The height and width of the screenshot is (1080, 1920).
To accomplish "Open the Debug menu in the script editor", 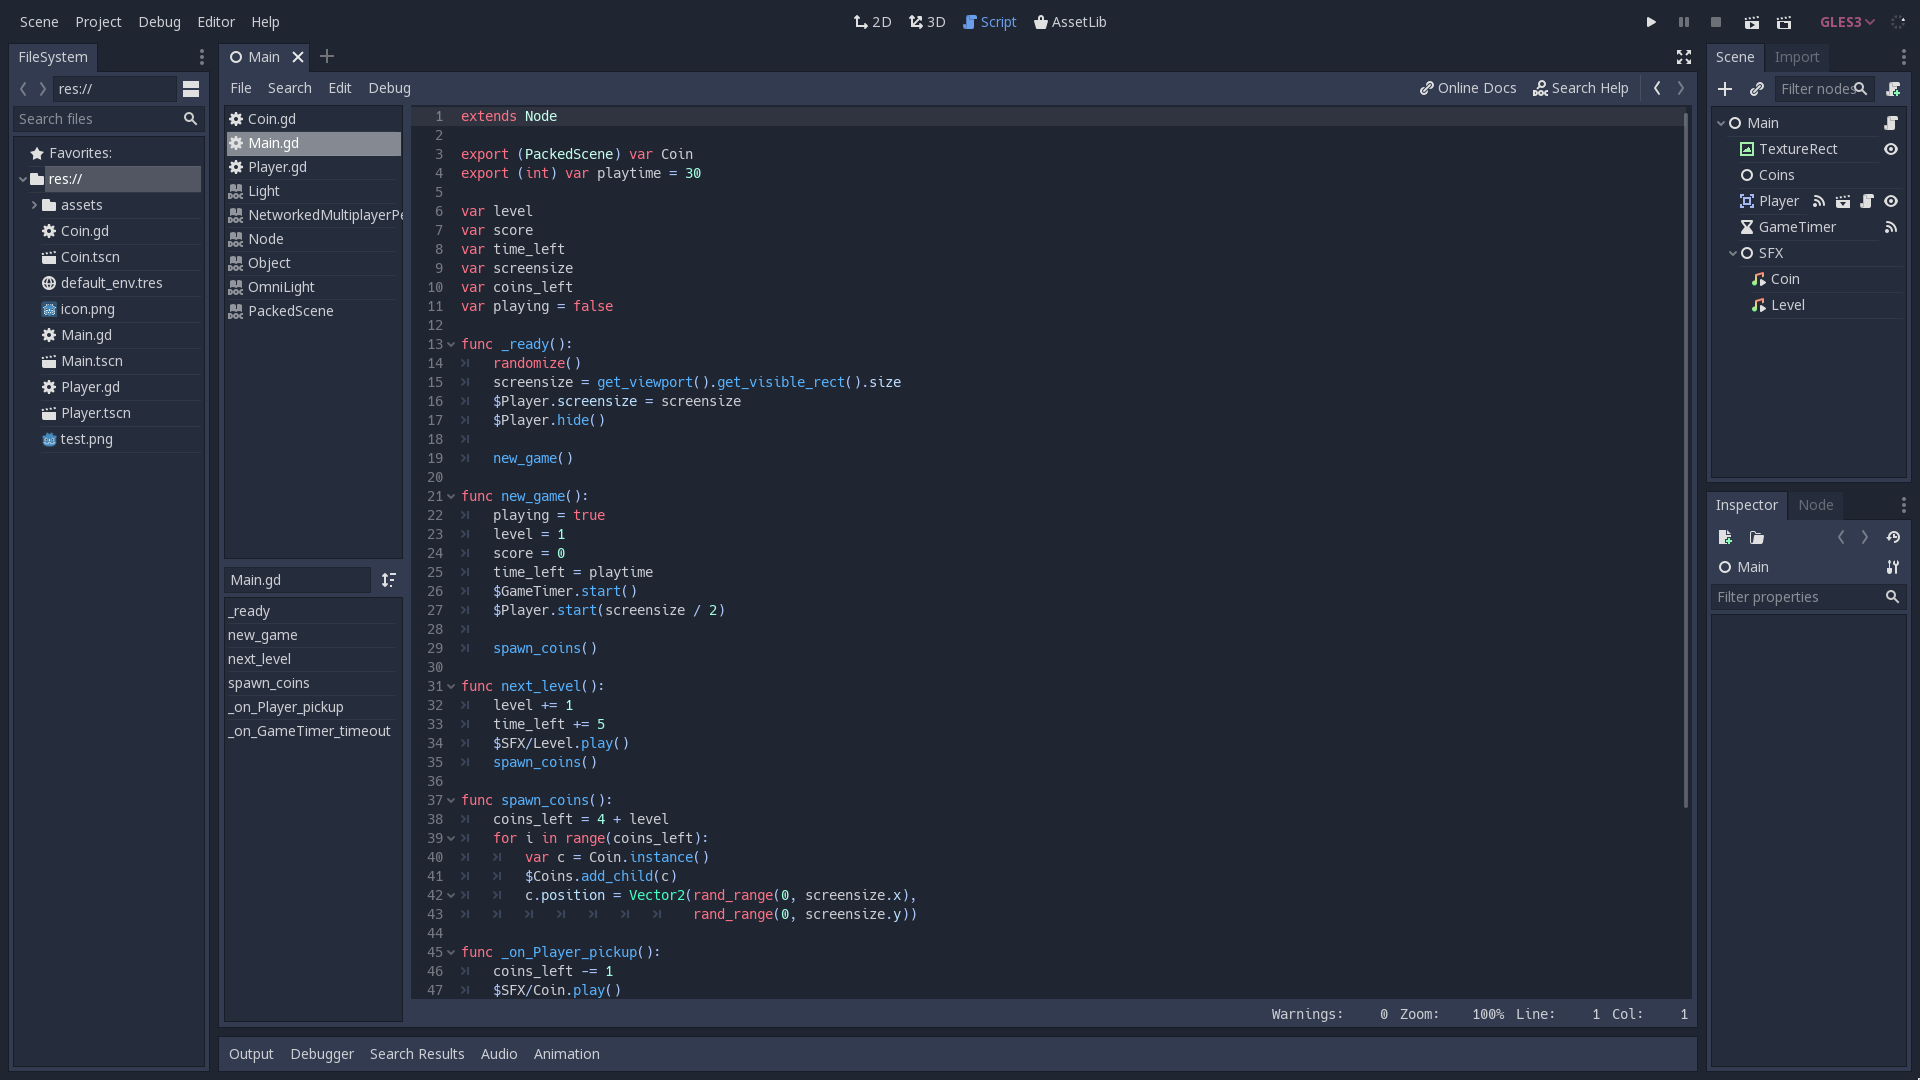I will click(x=389, y=88).
